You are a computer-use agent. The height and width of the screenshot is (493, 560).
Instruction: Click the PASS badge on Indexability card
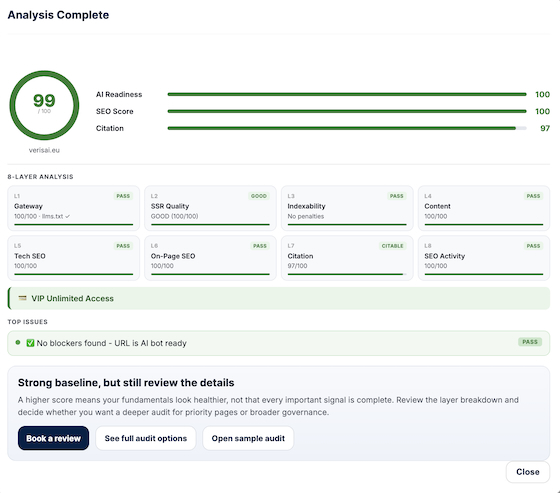(397, 196)
